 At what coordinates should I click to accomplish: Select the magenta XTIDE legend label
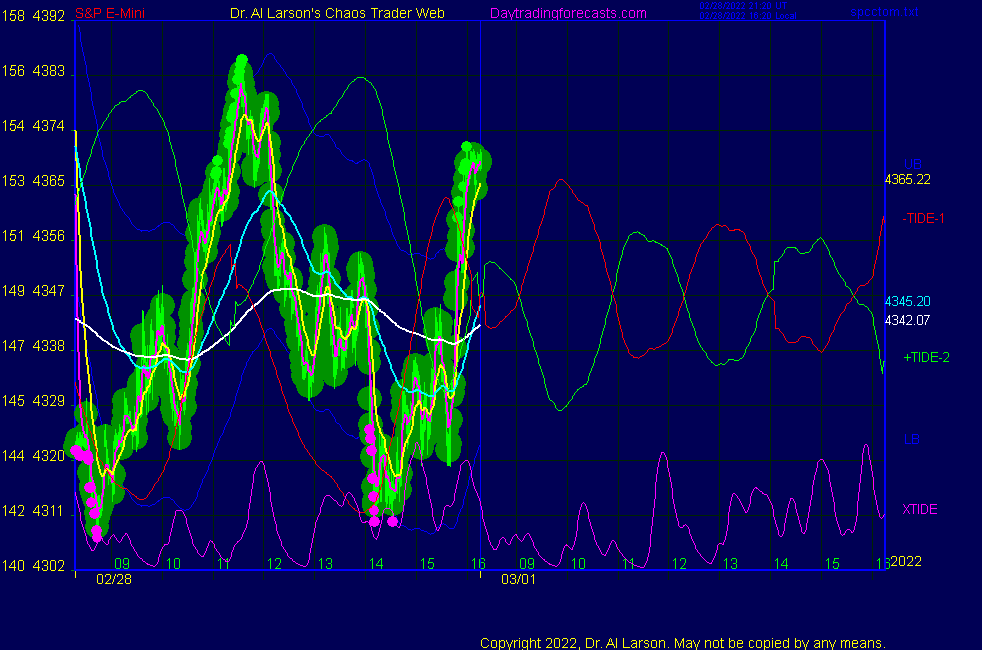pyautogui.click(x=919, y=510)
